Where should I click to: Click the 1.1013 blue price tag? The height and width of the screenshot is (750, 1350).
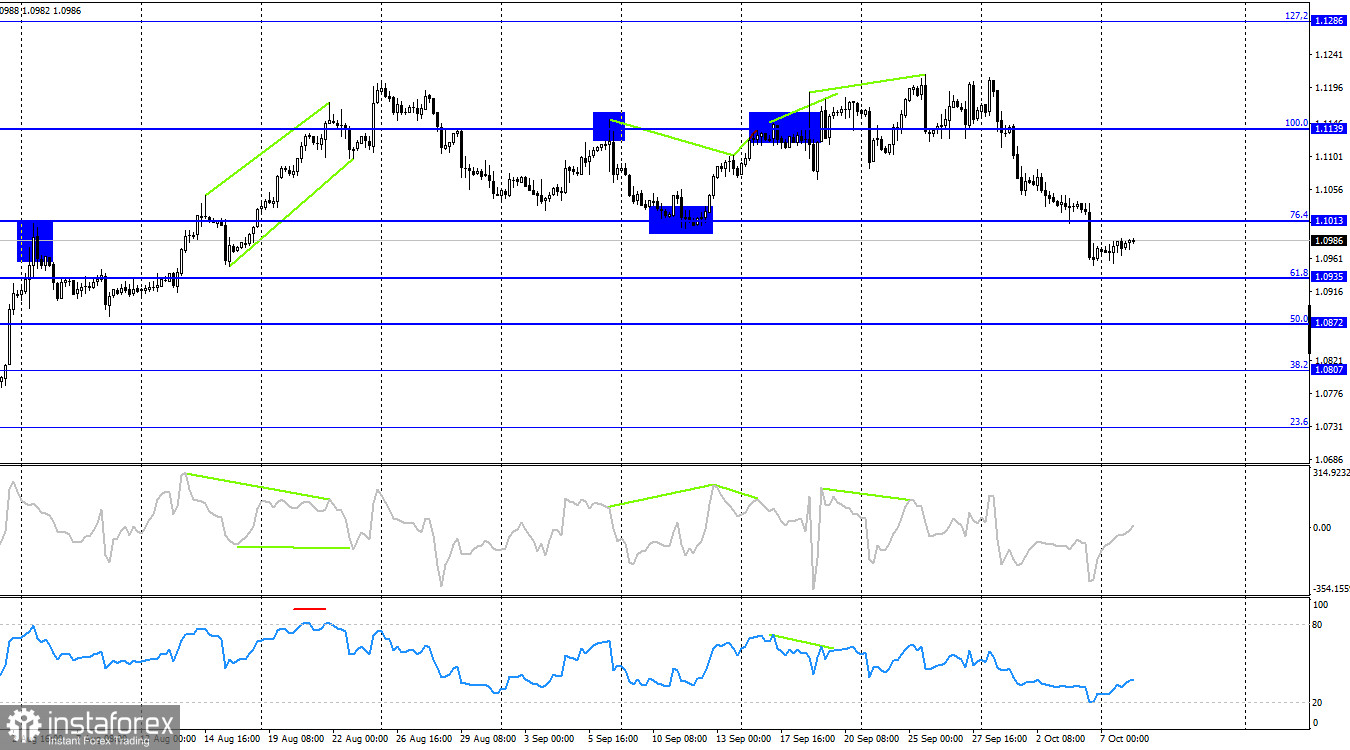tap(1329, 220)
